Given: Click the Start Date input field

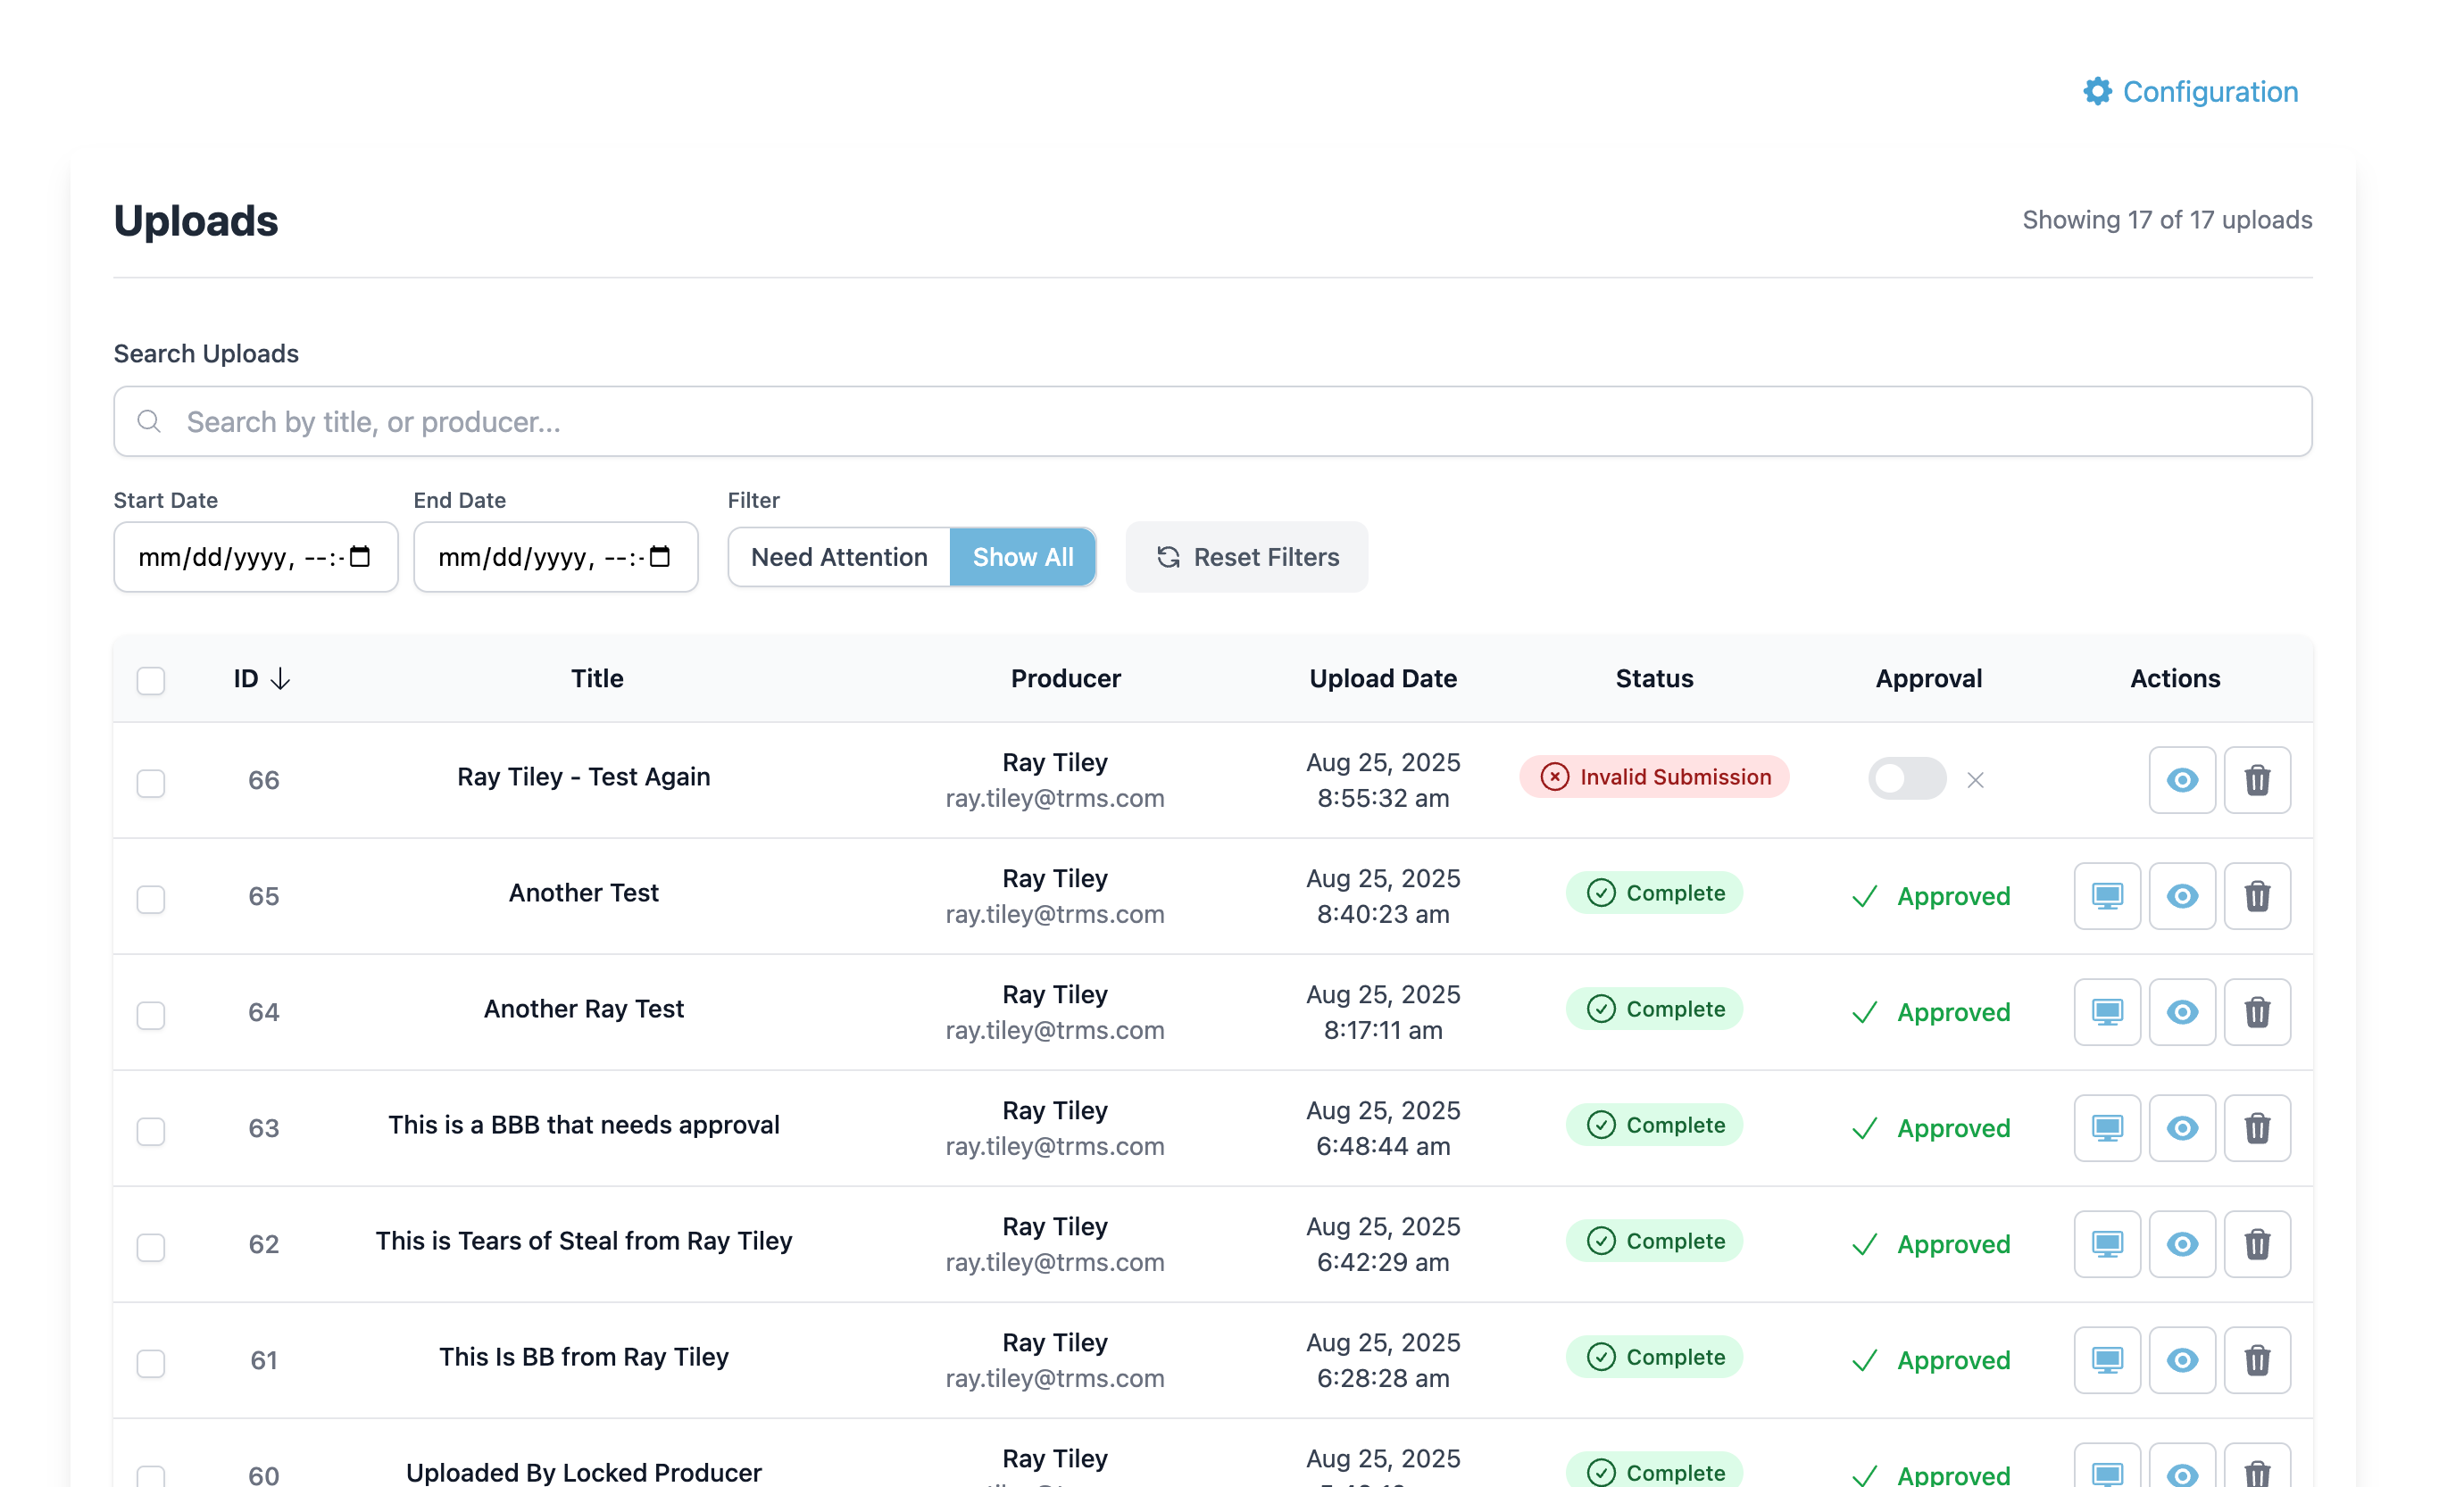Looking at the screenshot, I should [x=255, y=557].
